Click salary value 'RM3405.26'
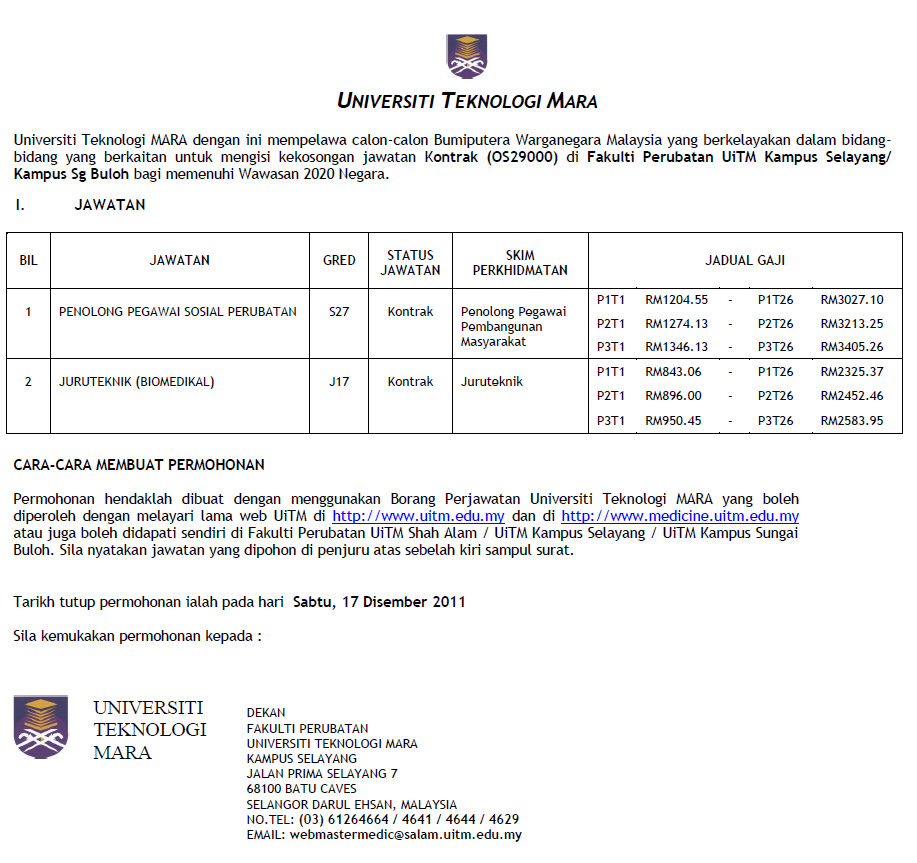Image resolution: width=917 pixels, height=863 pixels. [x=852, y=347]
